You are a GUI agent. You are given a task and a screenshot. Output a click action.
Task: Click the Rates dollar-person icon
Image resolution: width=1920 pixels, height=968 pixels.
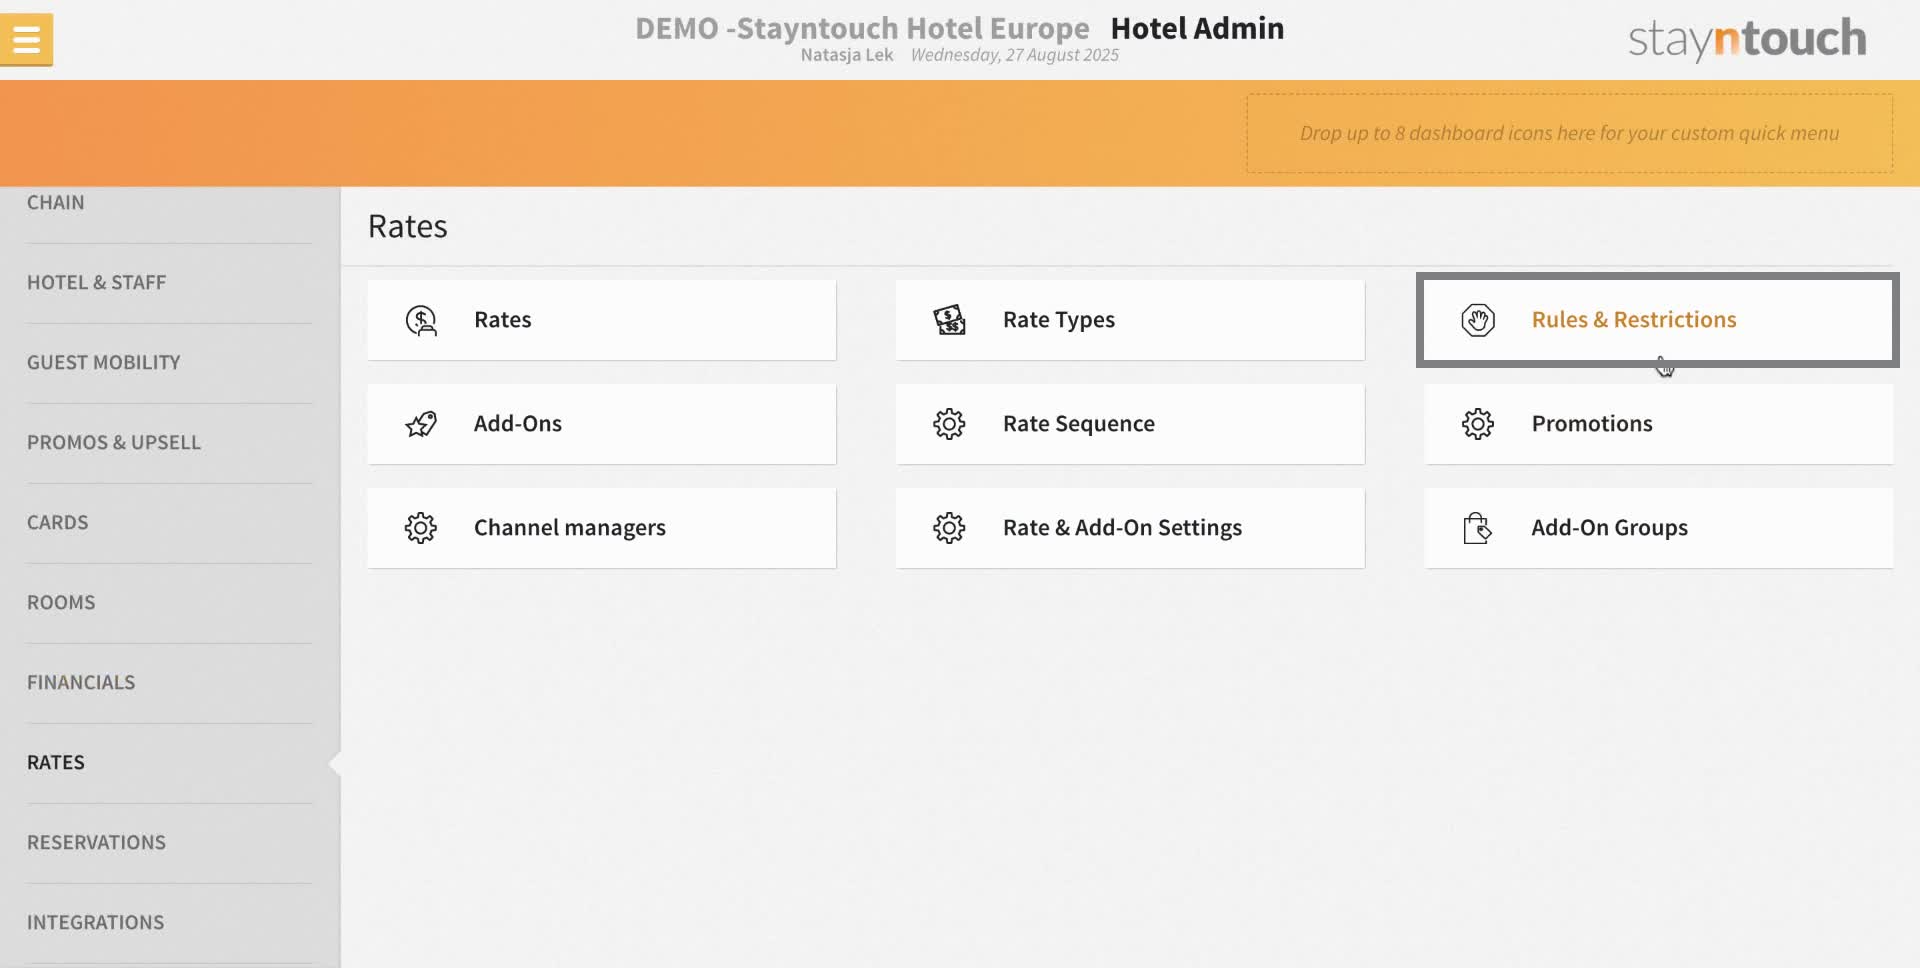pos(421,320)
